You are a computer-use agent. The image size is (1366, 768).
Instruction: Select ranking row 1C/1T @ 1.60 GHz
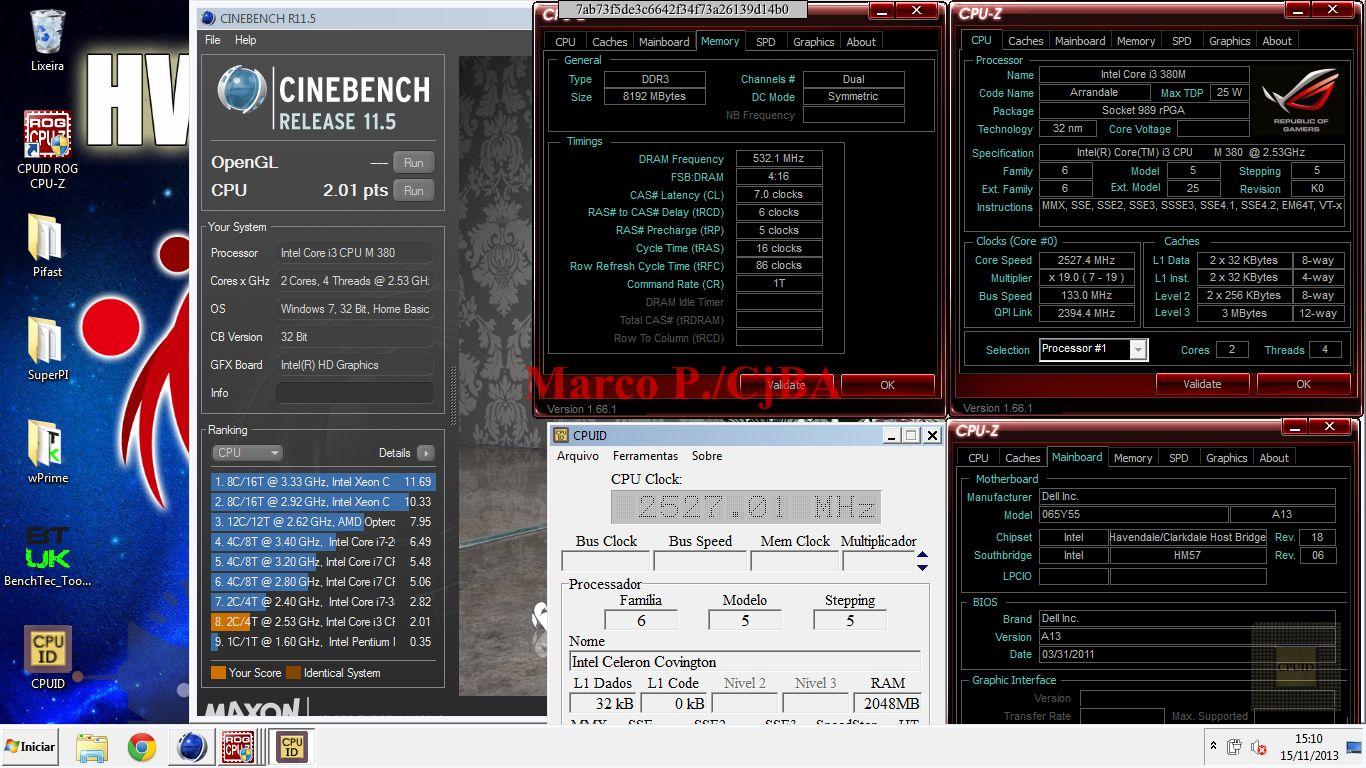pos(322,642)
